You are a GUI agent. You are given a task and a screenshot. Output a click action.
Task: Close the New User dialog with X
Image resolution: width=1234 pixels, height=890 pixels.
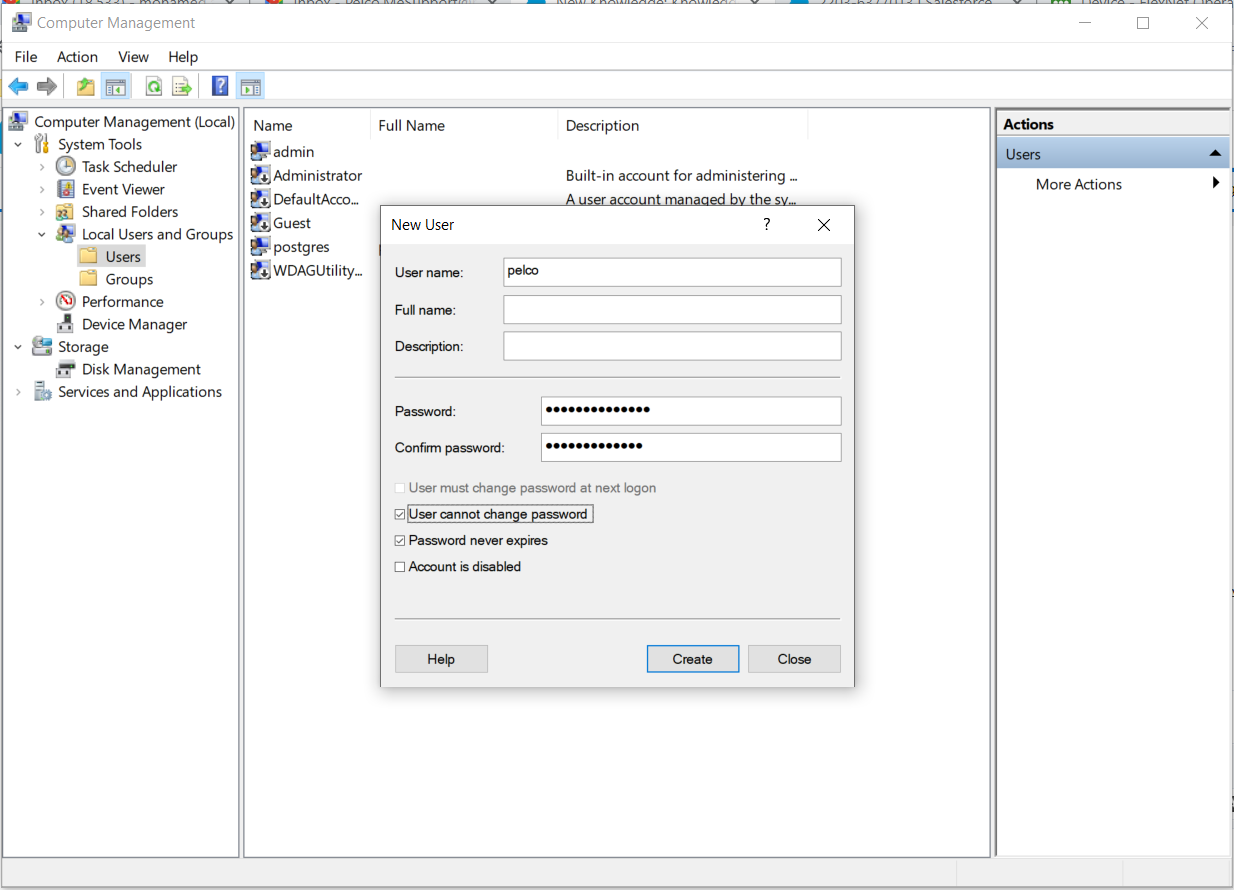[x=824, y=225]
